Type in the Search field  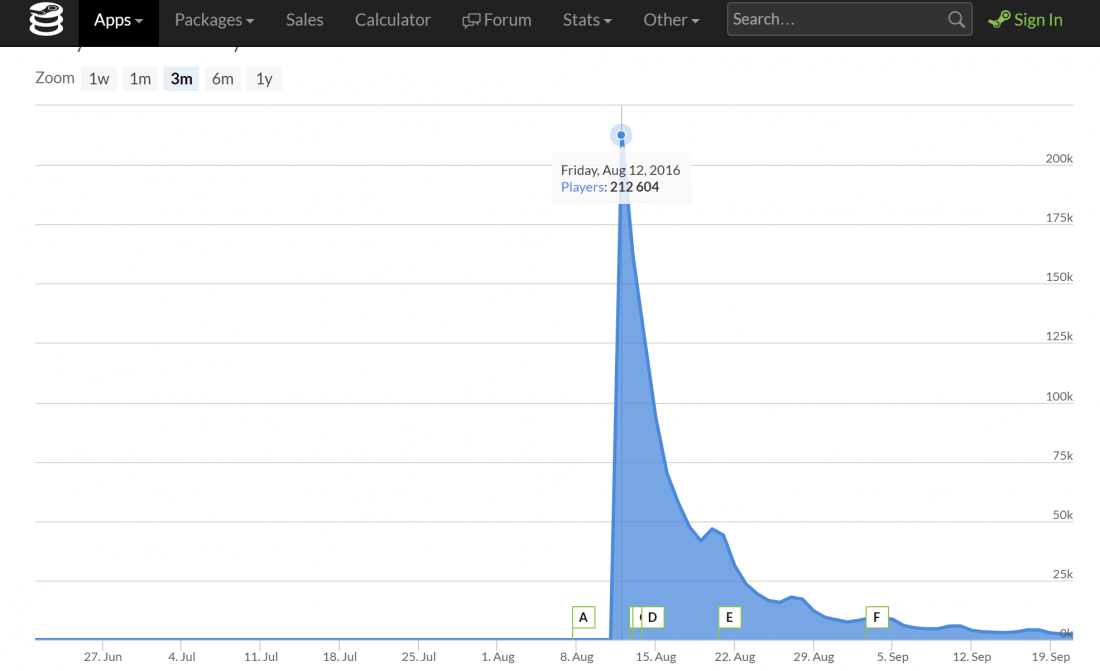click(x=835, y=20)
